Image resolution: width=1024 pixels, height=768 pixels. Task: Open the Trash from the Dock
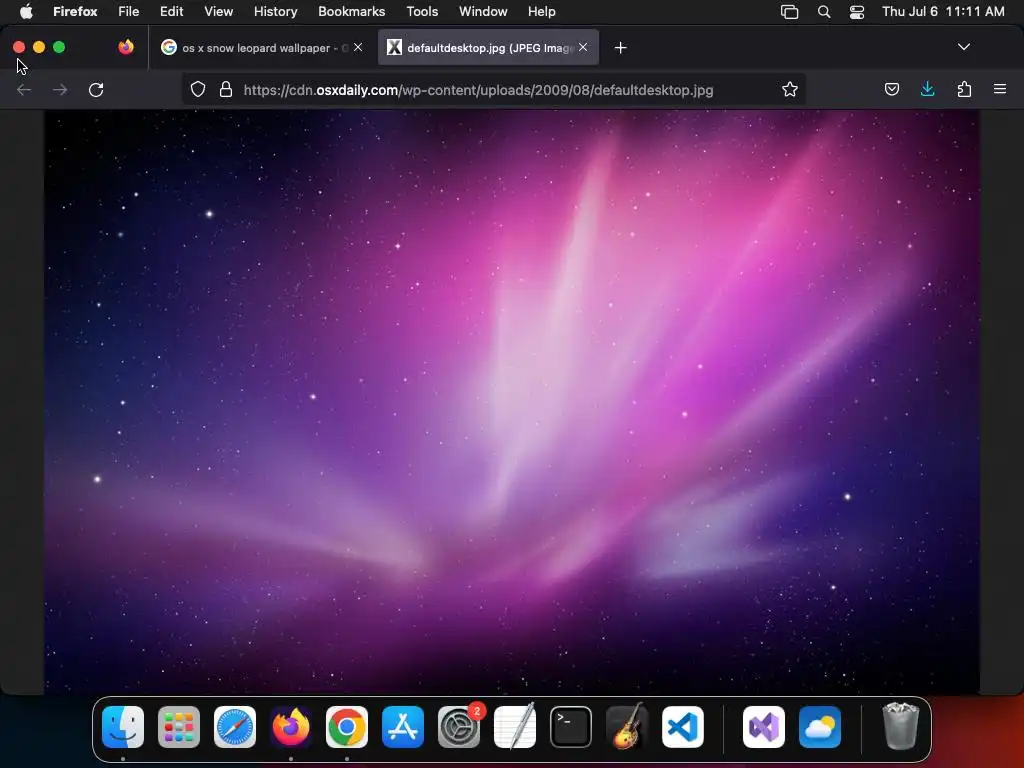pos(901,726)
